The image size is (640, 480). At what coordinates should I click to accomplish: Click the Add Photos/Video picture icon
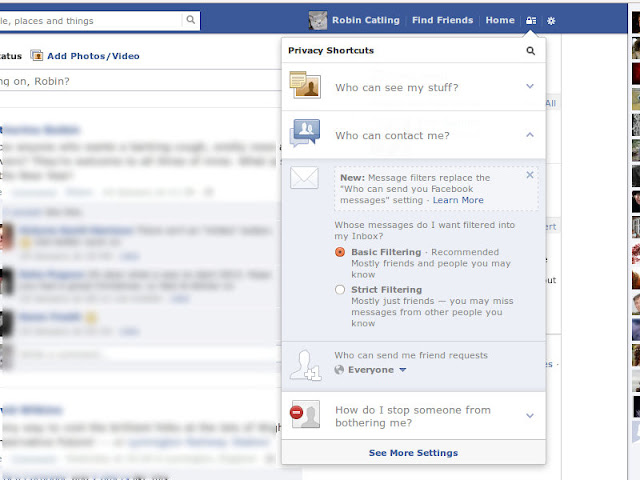pos(37,56)
